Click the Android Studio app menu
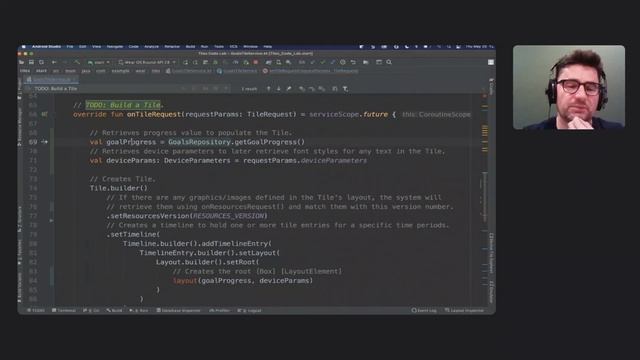The width and height of the screenshot is (640, 360). click(46, 47)
